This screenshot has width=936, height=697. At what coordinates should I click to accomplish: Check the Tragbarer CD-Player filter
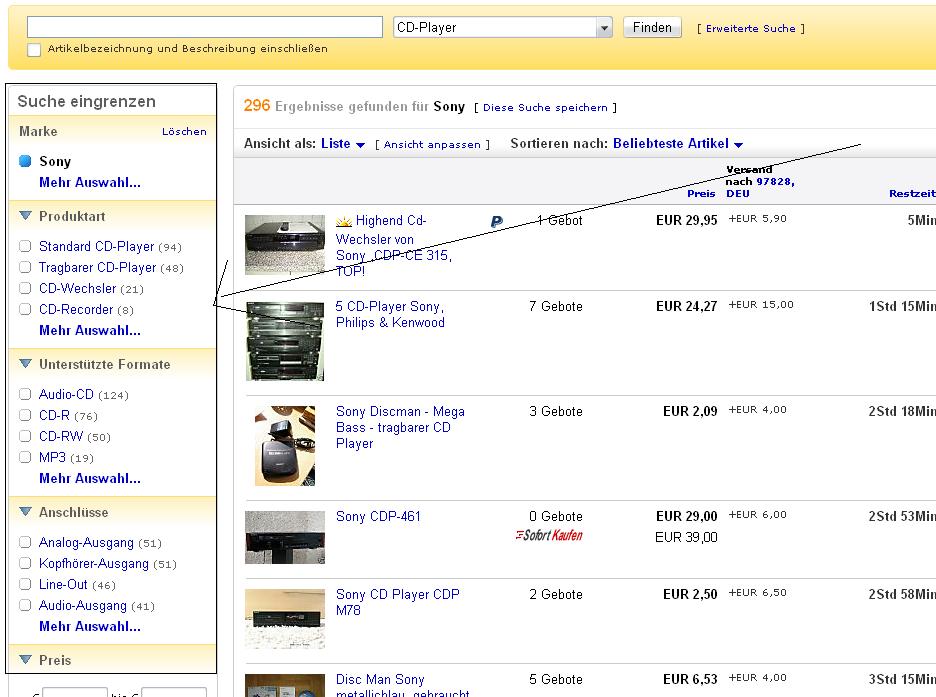(25, 267)
